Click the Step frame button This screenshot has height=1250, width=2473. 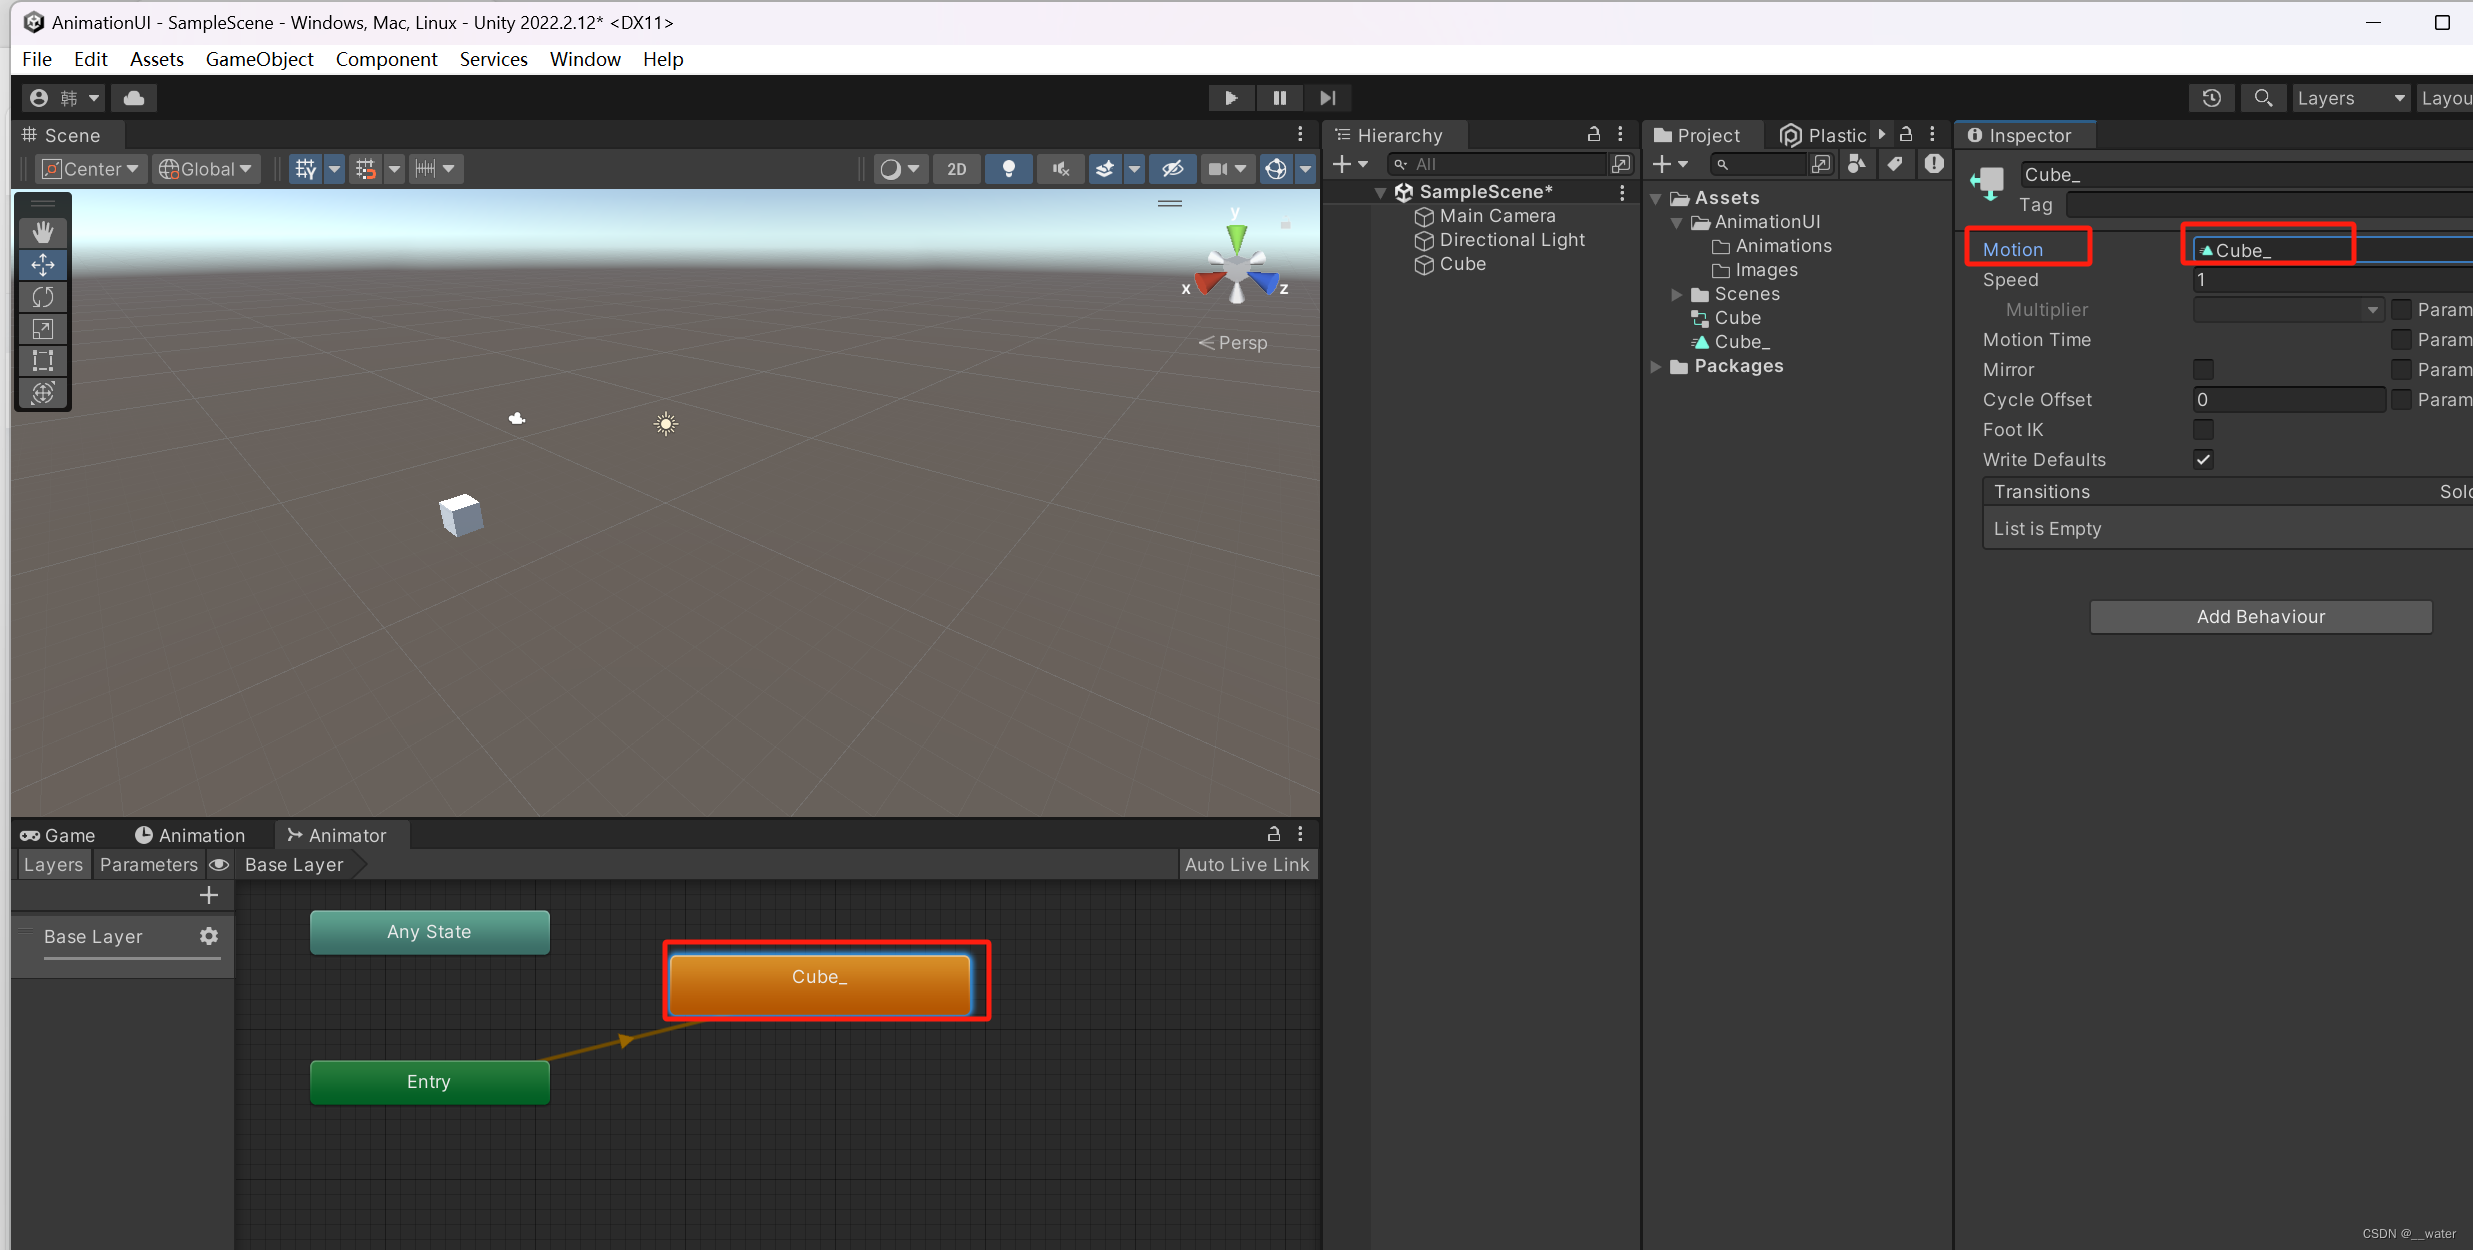coord(1327,98)
